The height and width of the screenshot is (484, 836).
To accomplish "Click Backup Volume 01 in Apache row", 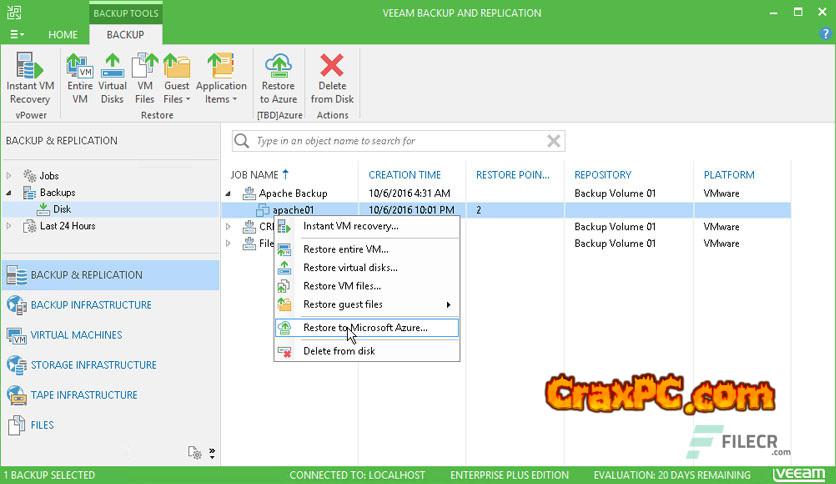I will [615, 193].
